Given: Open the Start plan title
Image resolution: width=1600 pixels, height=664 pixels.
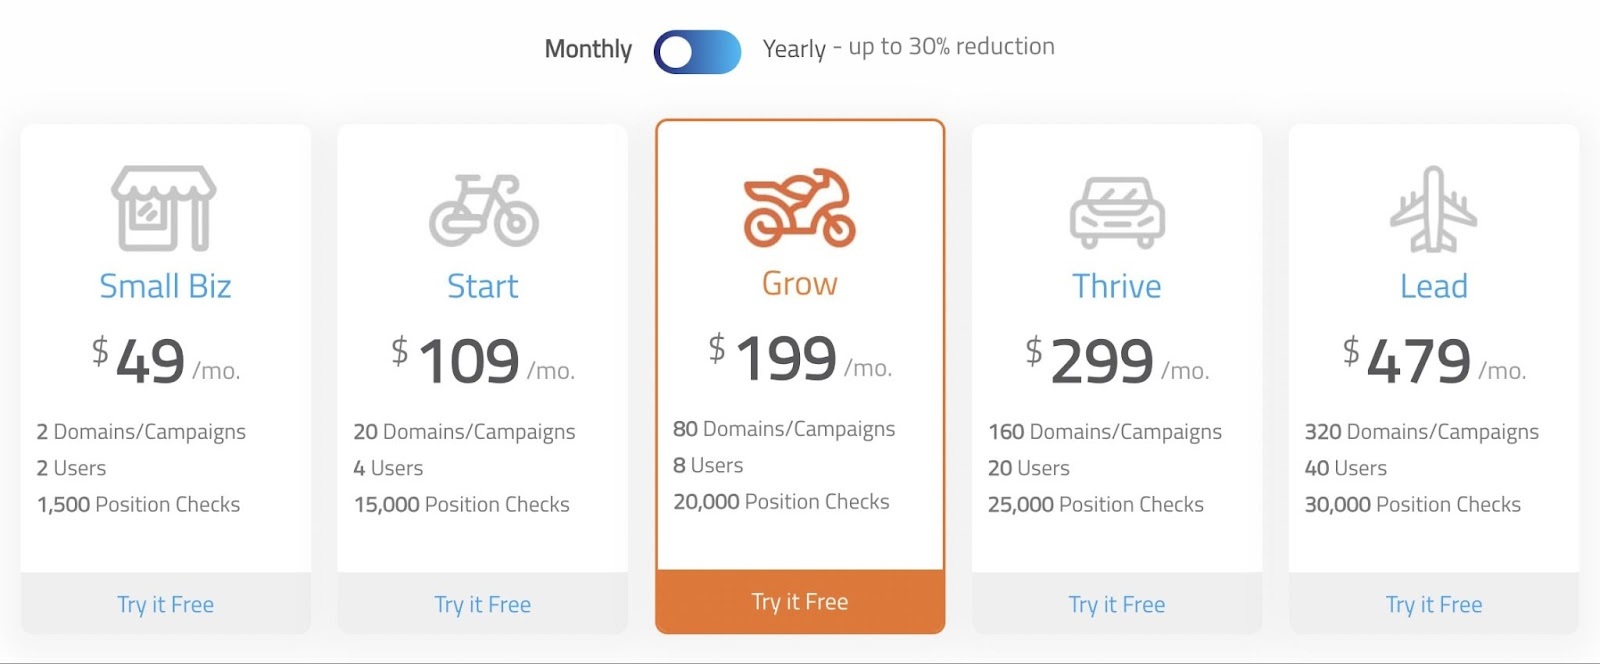Looking at the screenshot, I should (x=482, y=286).
